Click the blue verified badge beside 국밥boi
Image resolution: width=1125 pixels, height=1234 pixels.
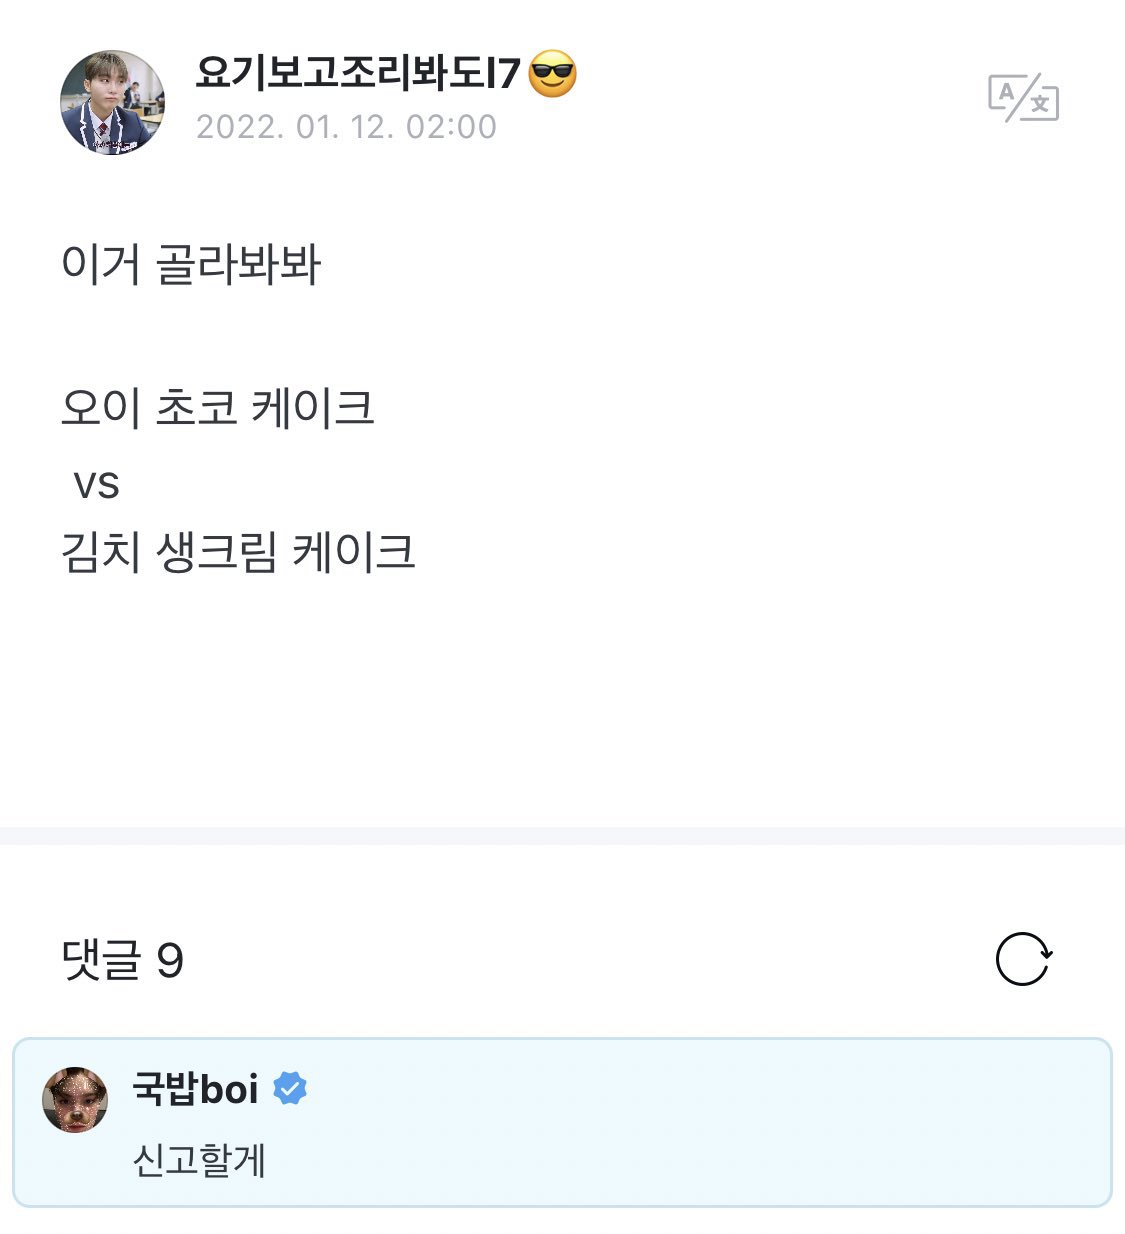tap(290, 1088)
